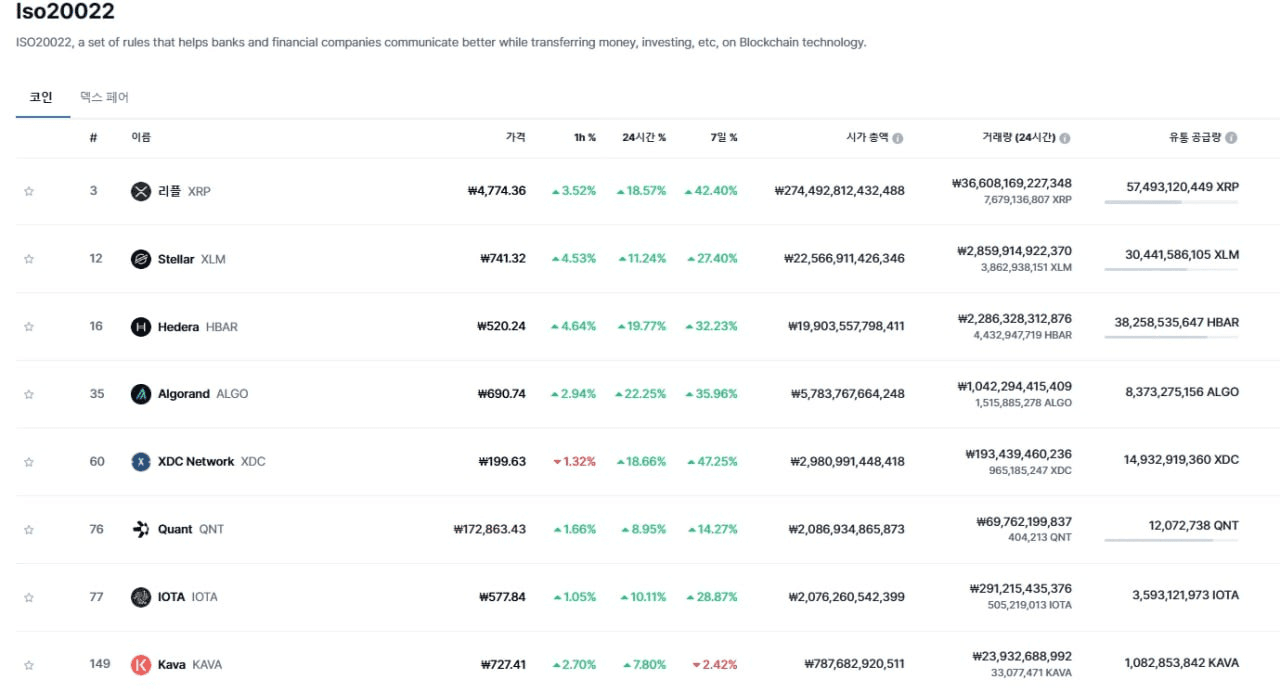Sort by the 거래량 (24시간) column header
The height and width of the screenshot is (692, 1280).
point(1019,138)
